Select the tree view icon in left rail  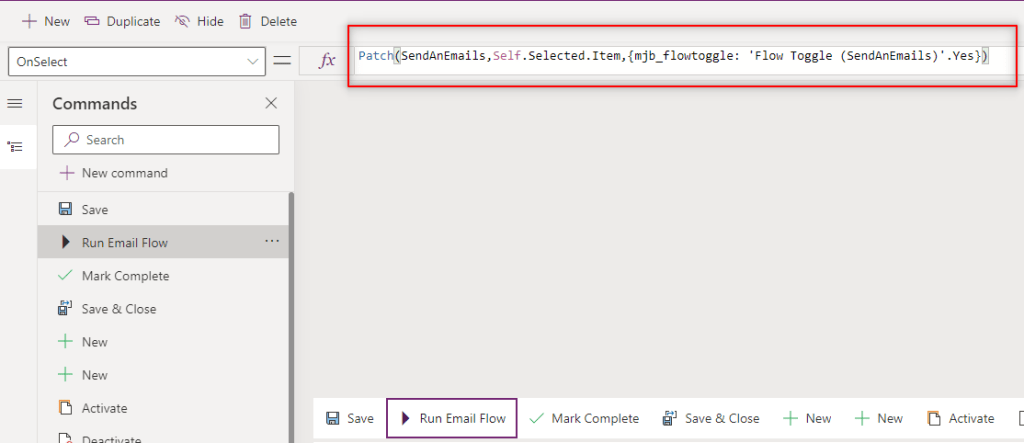pos(15,146)
